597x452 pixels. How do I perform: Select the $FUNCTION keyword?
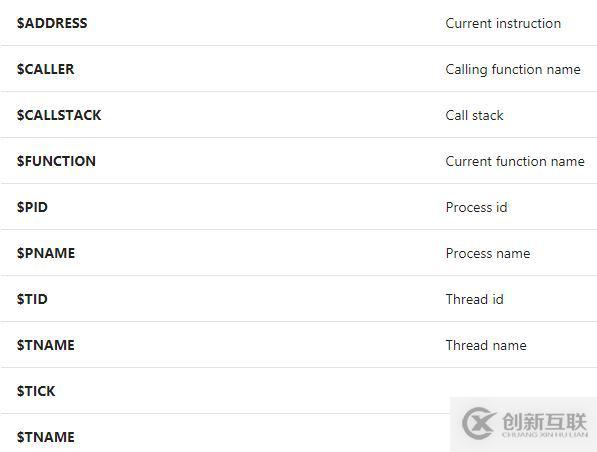56,161
